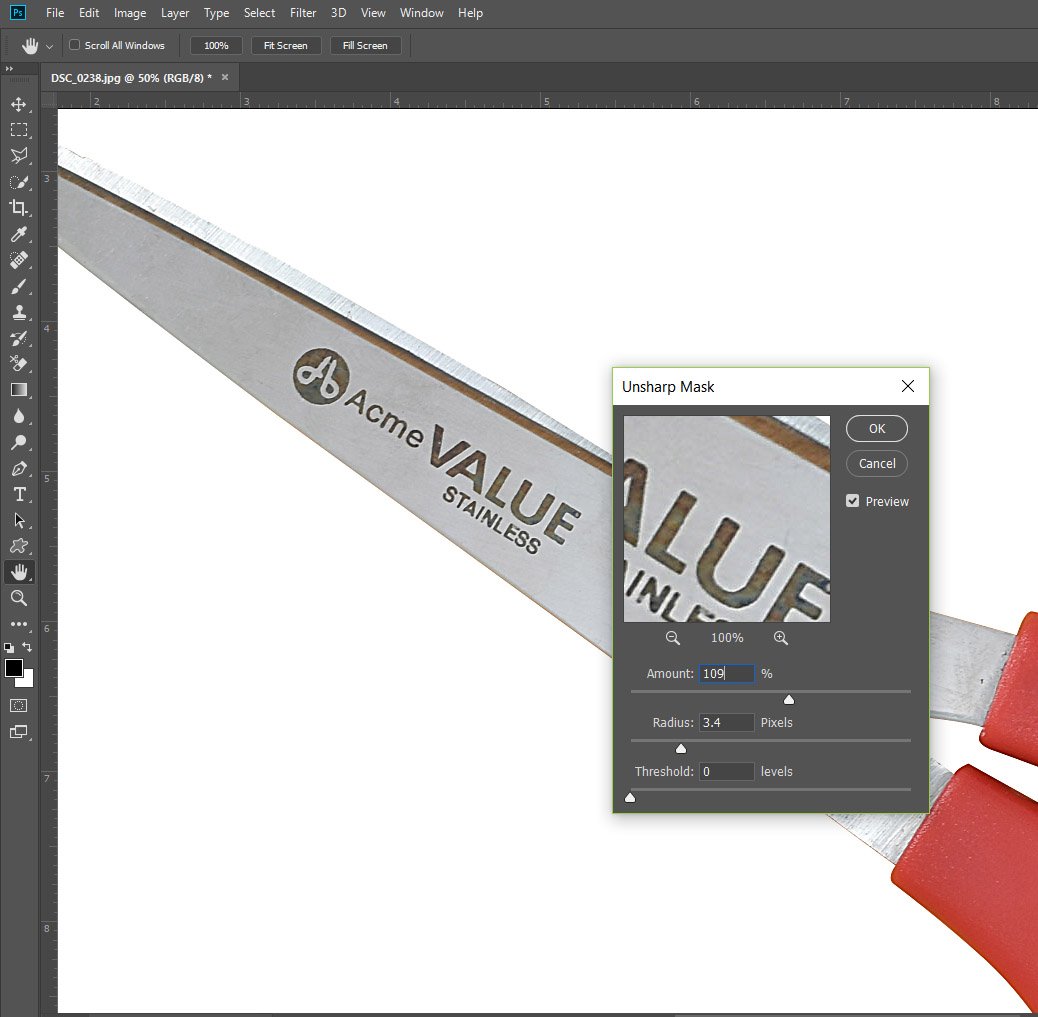Select the Hand tool in toolbar
The width and height of the screenshot is (1038, 1017).
click(19, 572)
